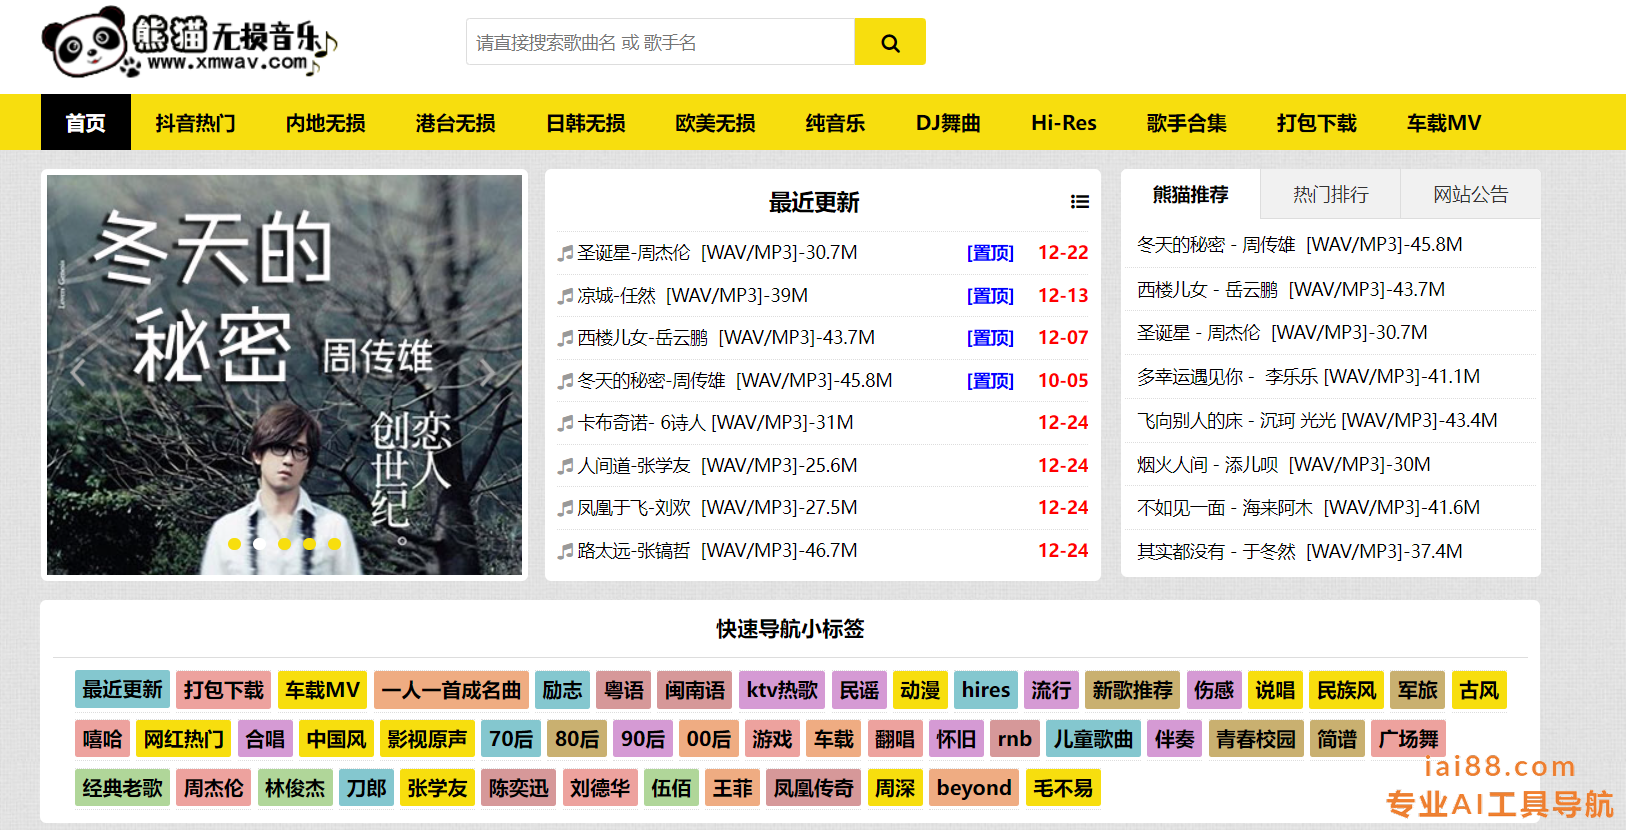Screen dimensions: 1626x830
Task: Open the 闽南语 tag
Action: point(695,690)
